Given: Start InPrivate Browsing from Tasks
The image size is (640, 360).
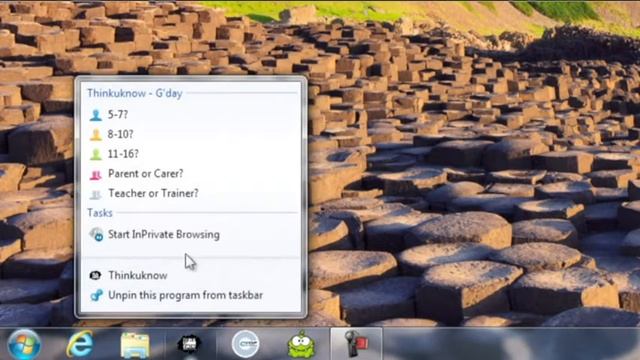Looking at the screenshot, I should pyautogui.click(x=164, y=235).
